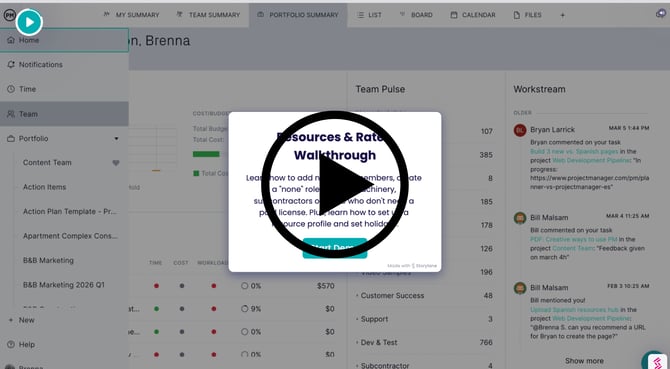Click the teal play button in the top-left corner
Screen dimensions: 670x369
[x=29, y=22]
